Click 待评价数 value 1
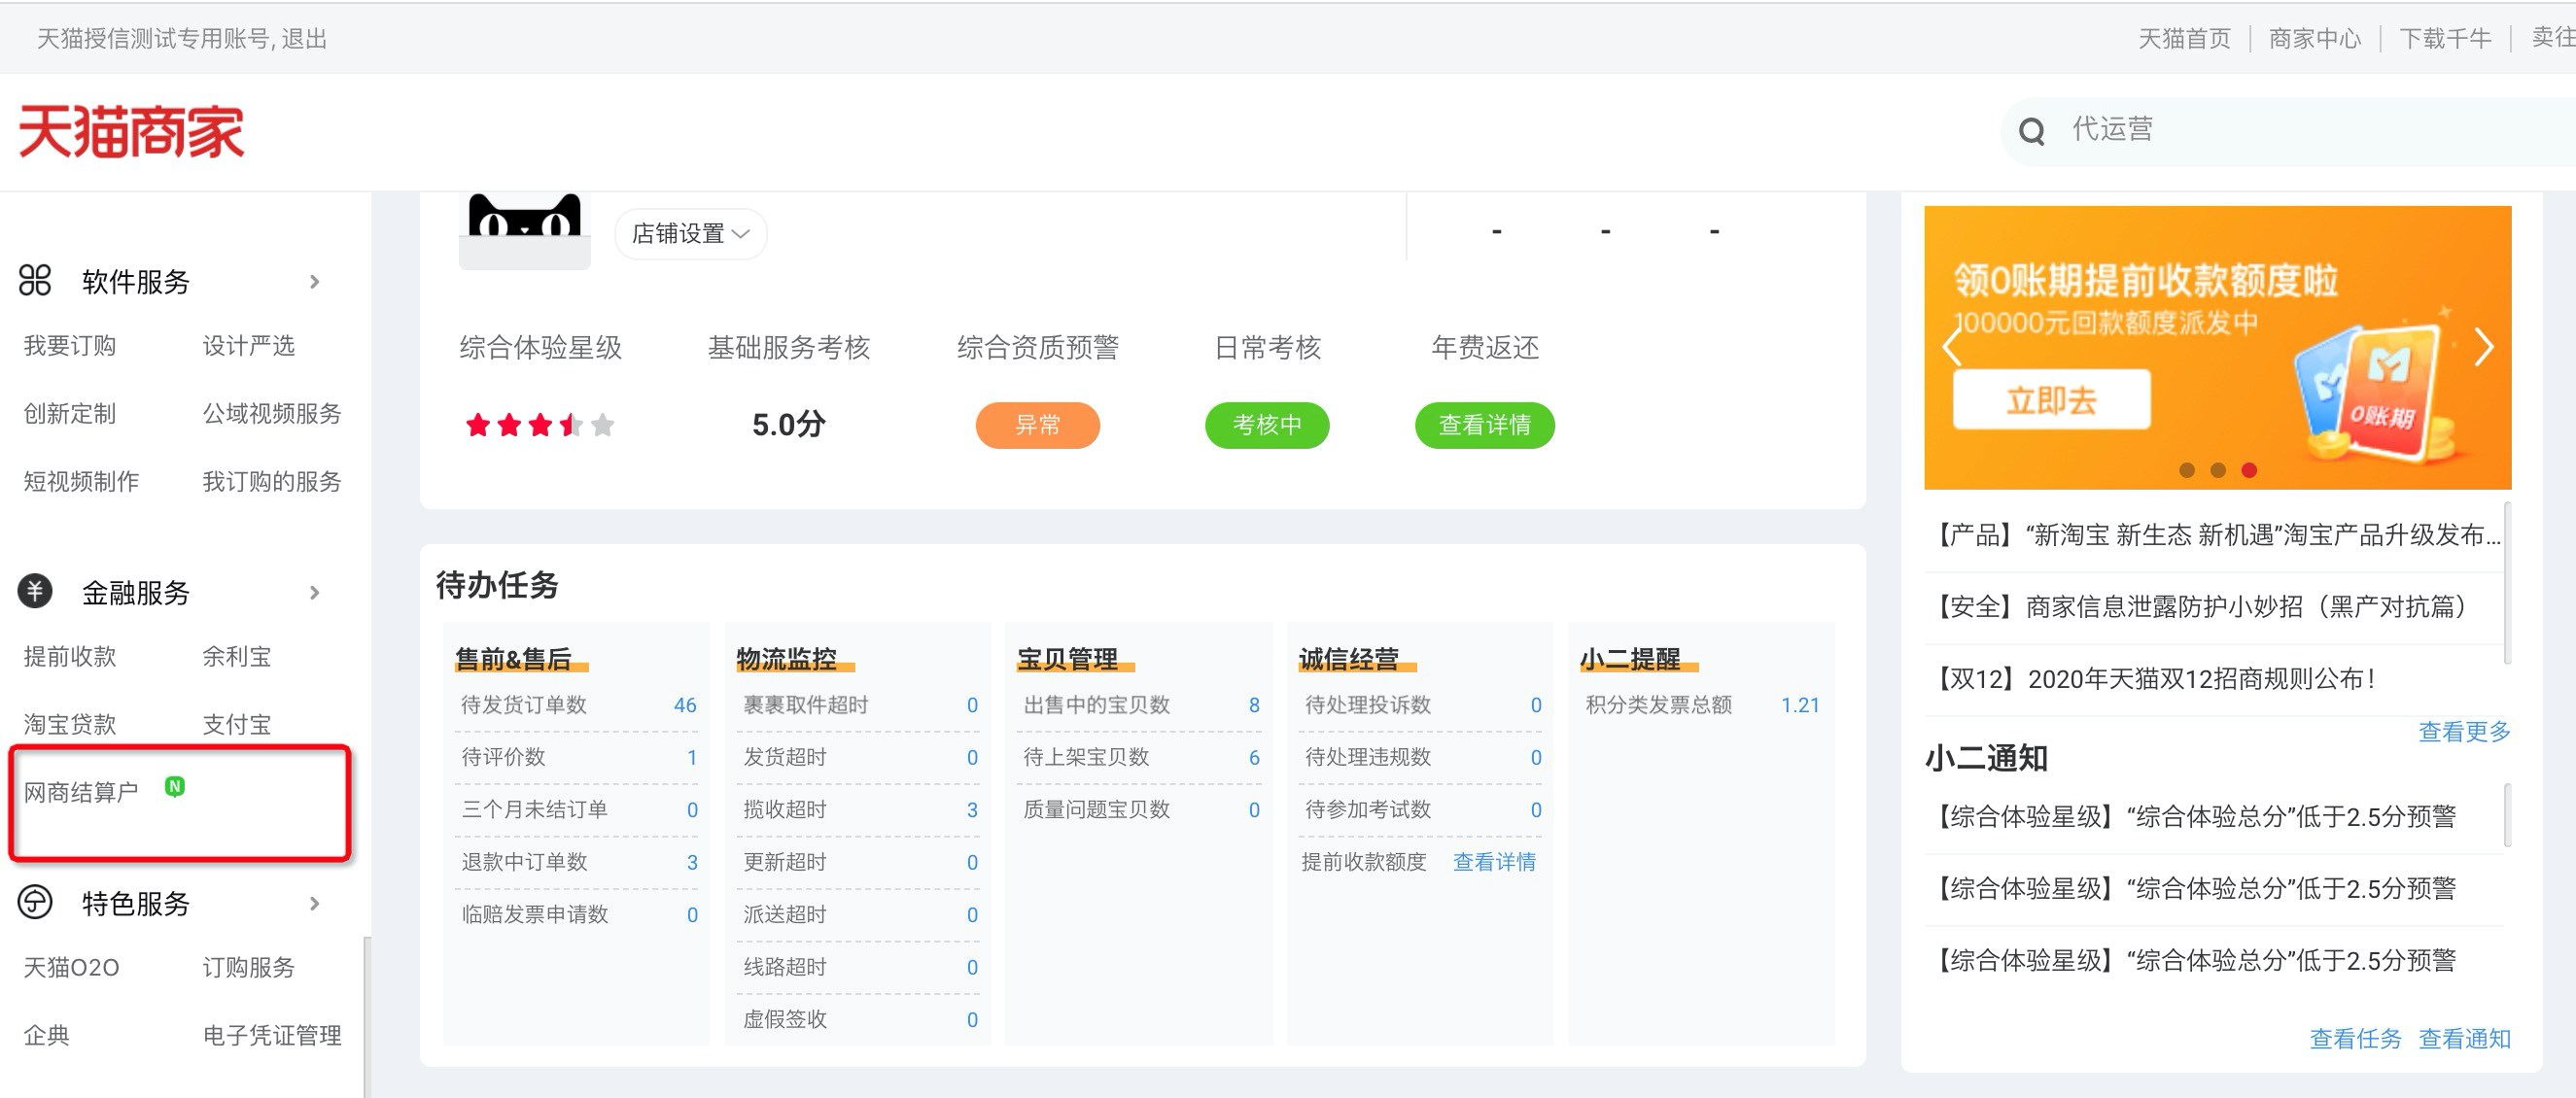Image resolution: width=2576 pixels, height=1098 pixels. coord(691,758)
